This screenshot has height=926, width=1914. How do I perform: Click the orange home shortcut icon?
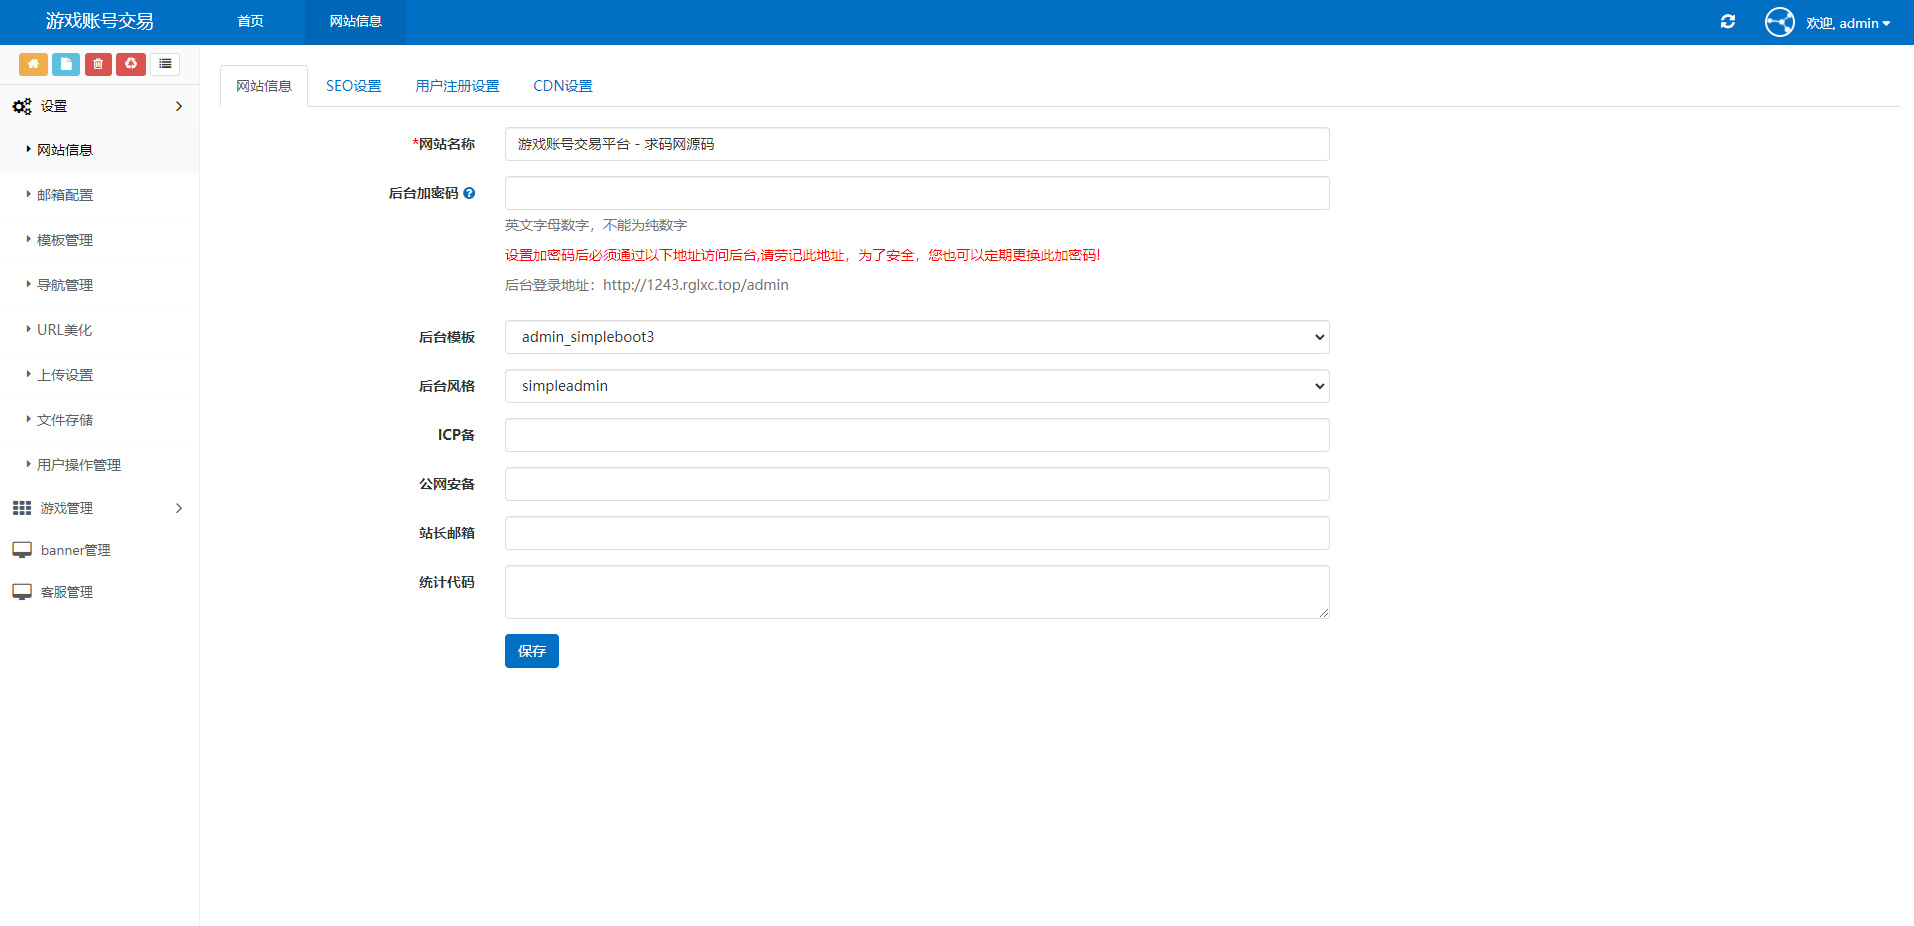pos(33,64)
